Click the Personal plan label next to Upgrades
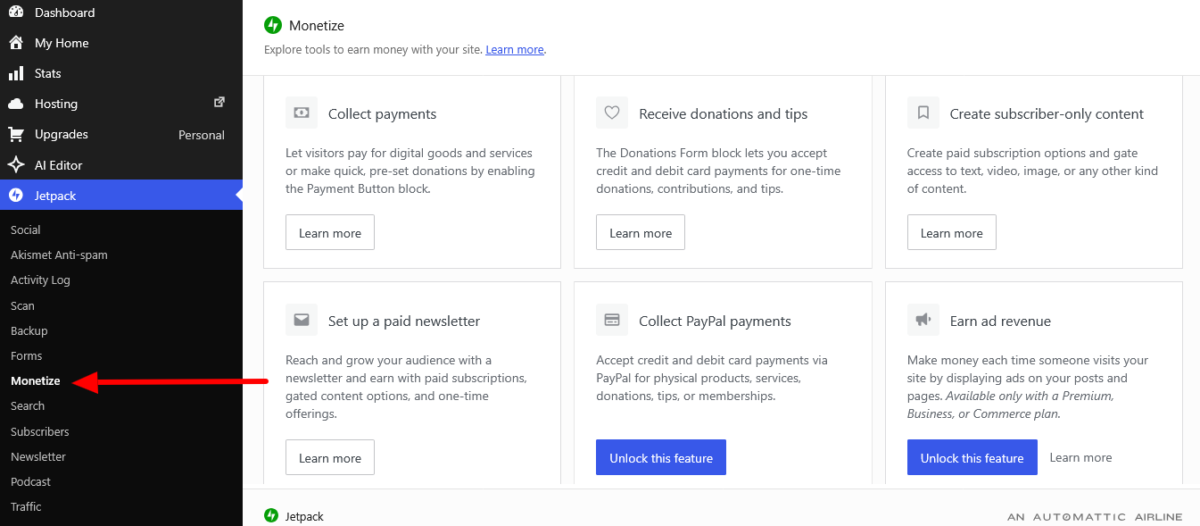The height and width of the screenshot is (526, 1200). pyautogui.click(x=201, y=135)
